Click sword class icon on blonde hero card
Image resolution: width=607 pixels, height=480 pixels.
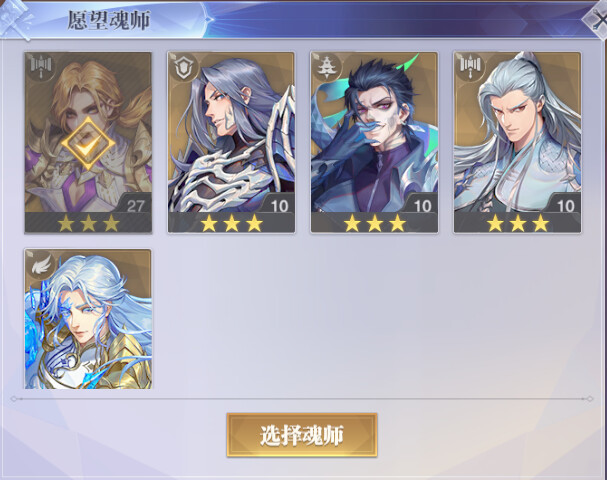tap(41, 68)
